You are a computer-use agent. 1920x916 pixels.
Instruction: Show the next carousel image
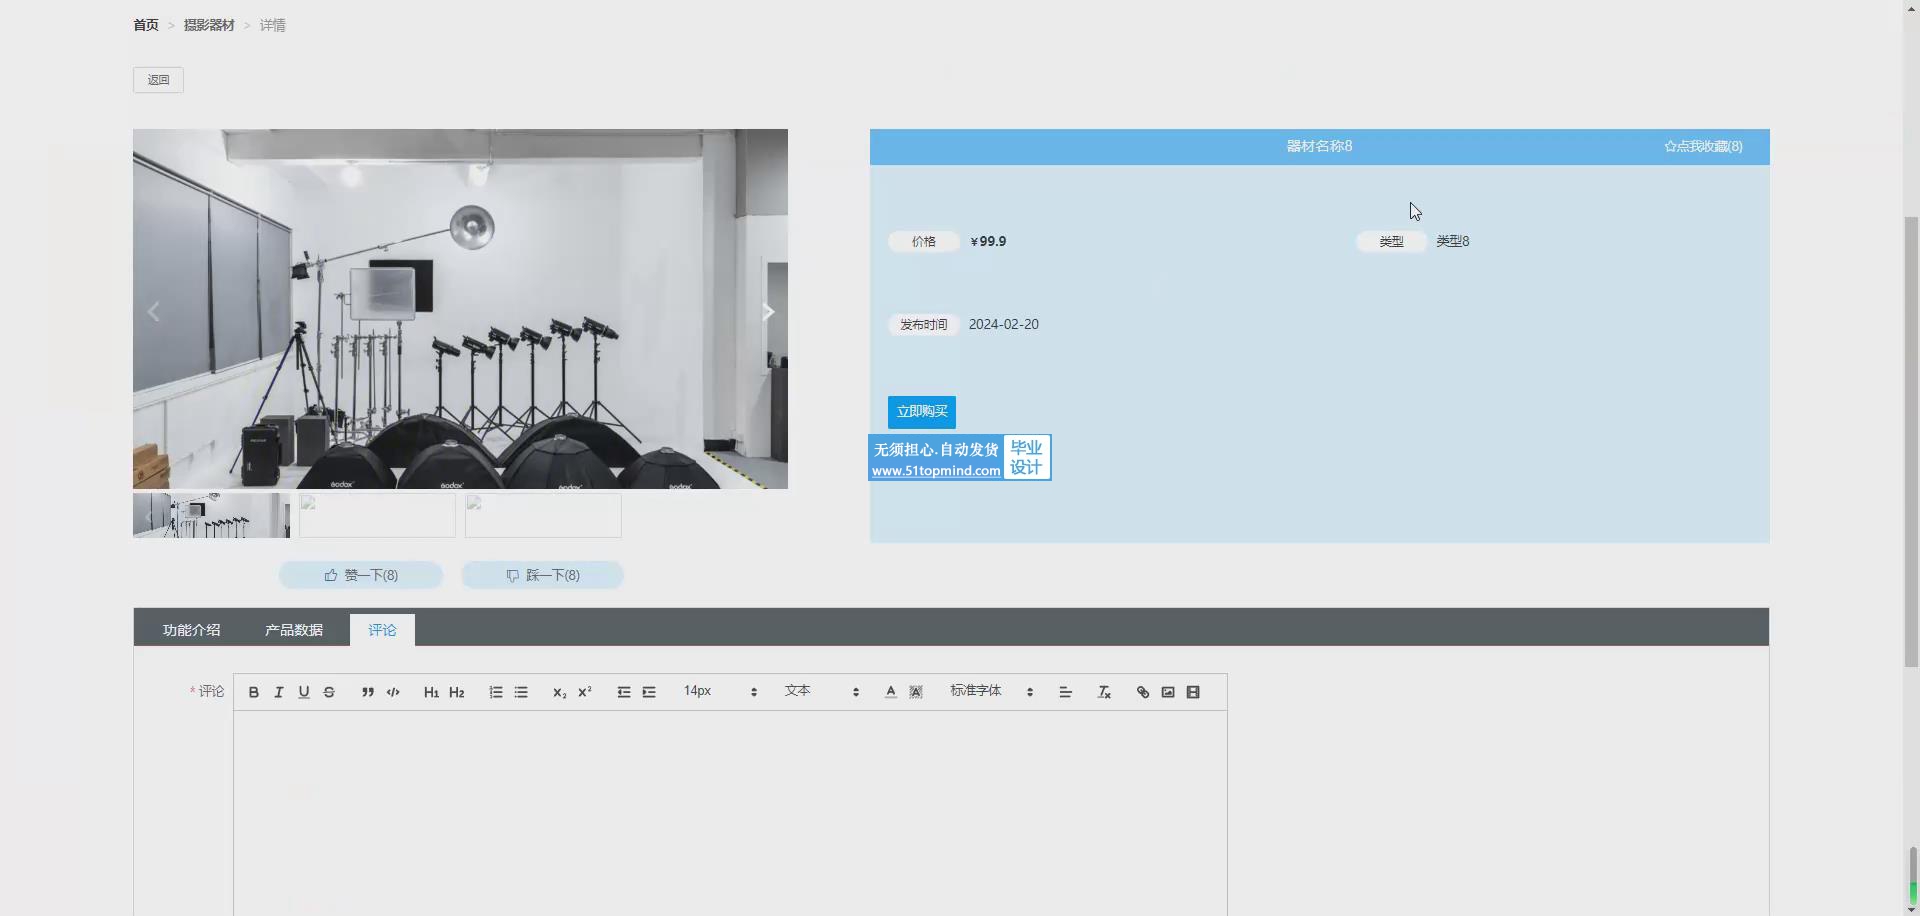(x=768, y=312)
